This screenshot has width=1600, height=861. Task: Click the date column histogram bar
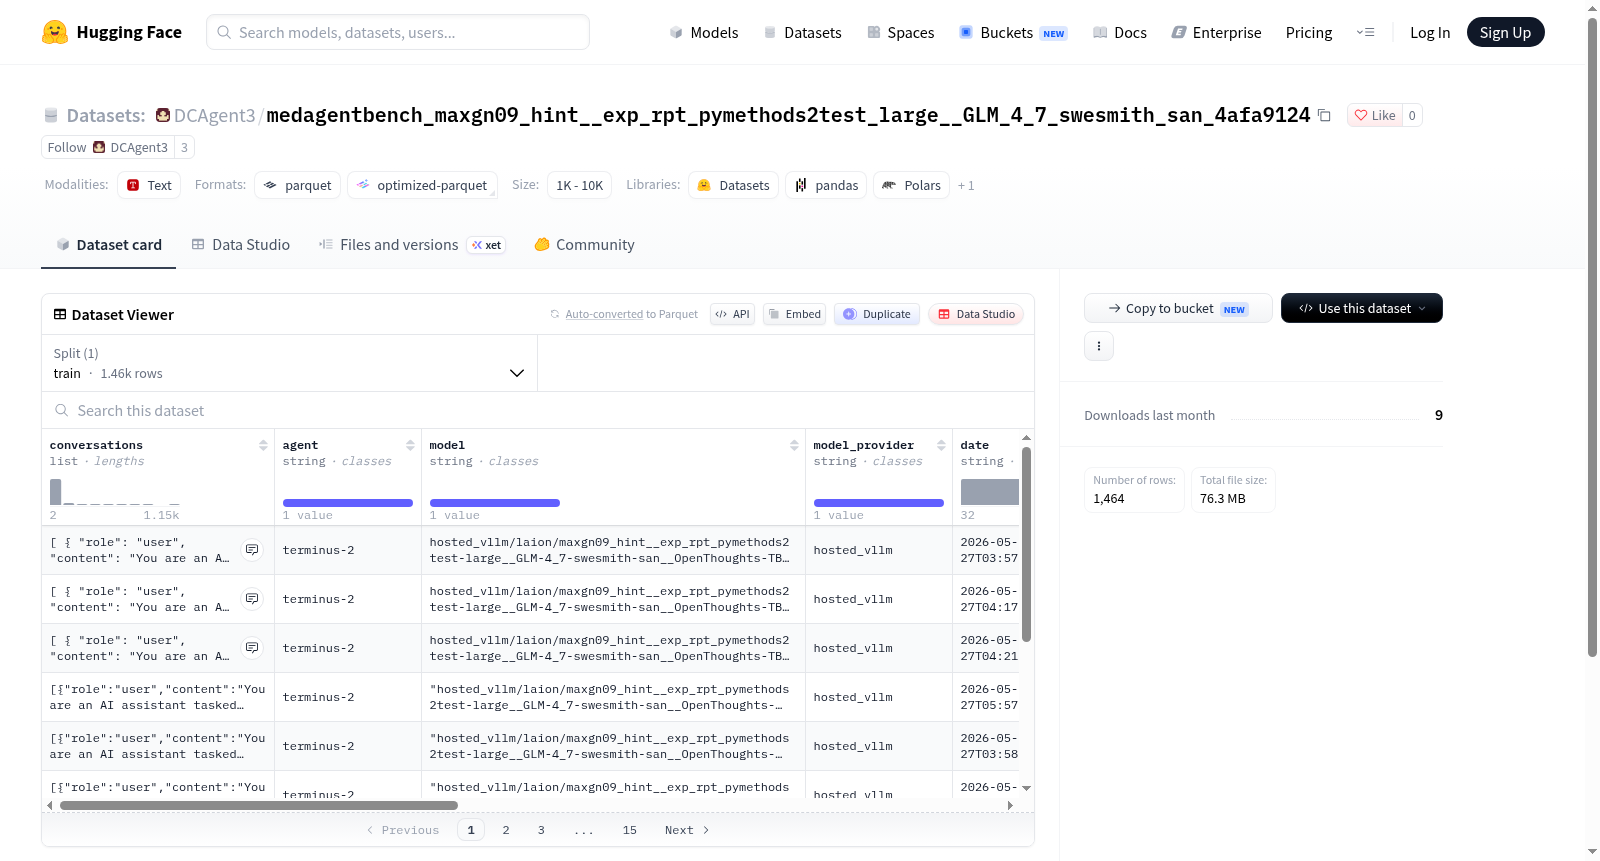(x=989, y=491)
